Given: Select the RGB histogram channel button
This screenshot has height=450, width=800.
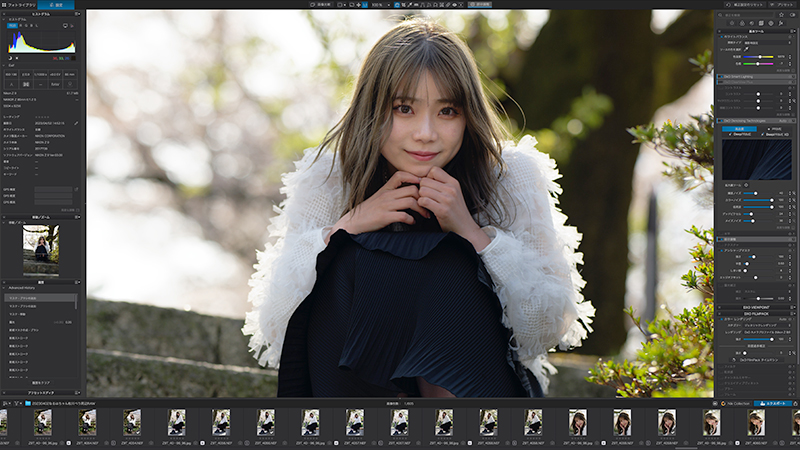Looking at the screenshot, I should tap(13, 26).
